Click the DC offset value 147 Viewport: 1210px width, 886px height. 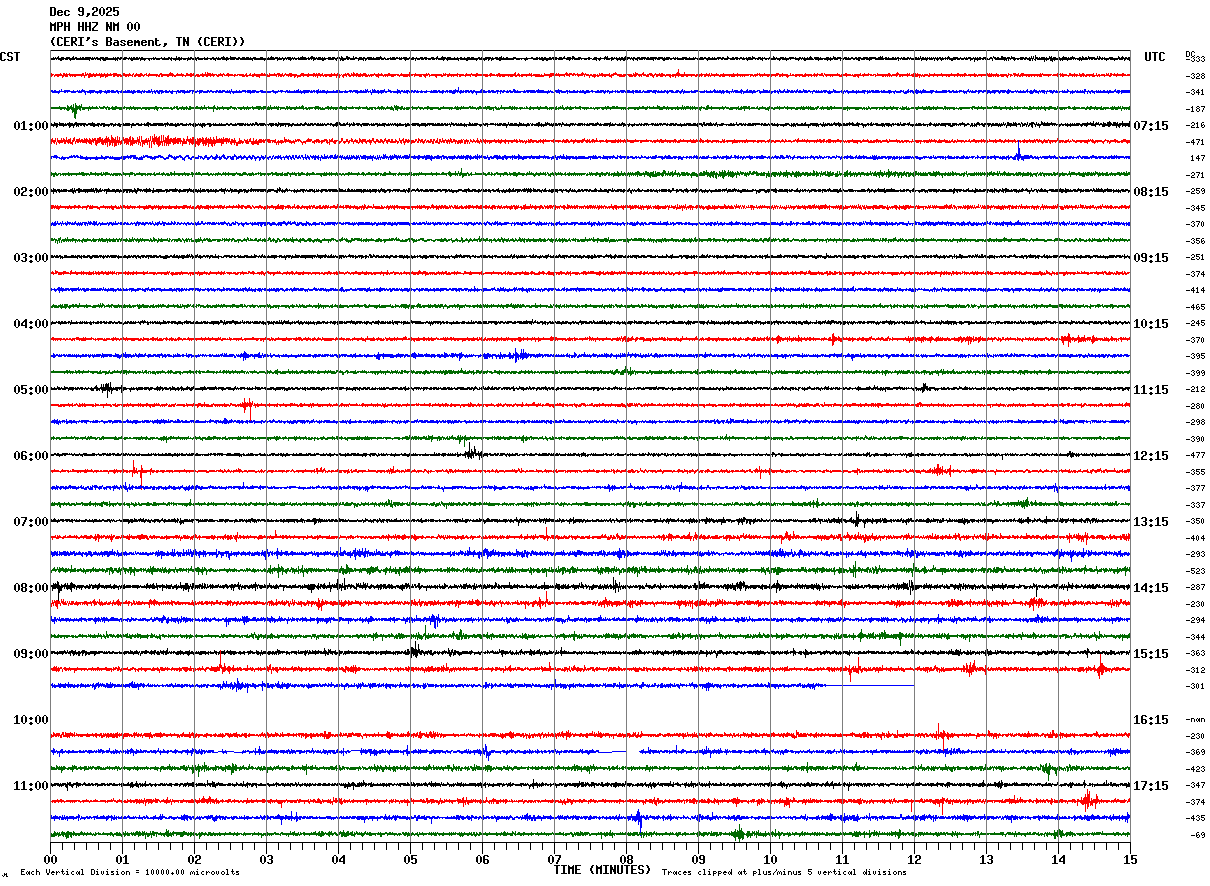tap(1197, 159)
